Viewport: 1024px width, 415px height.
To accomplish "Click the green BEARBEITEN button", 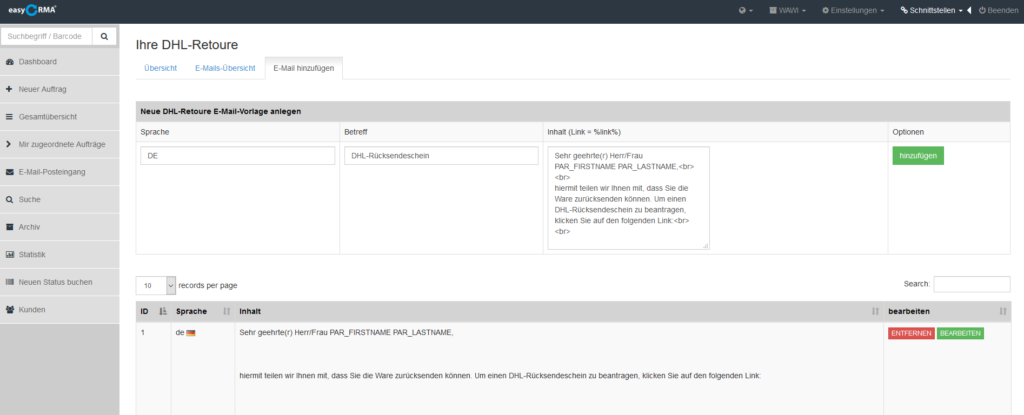I will [960, 333].
